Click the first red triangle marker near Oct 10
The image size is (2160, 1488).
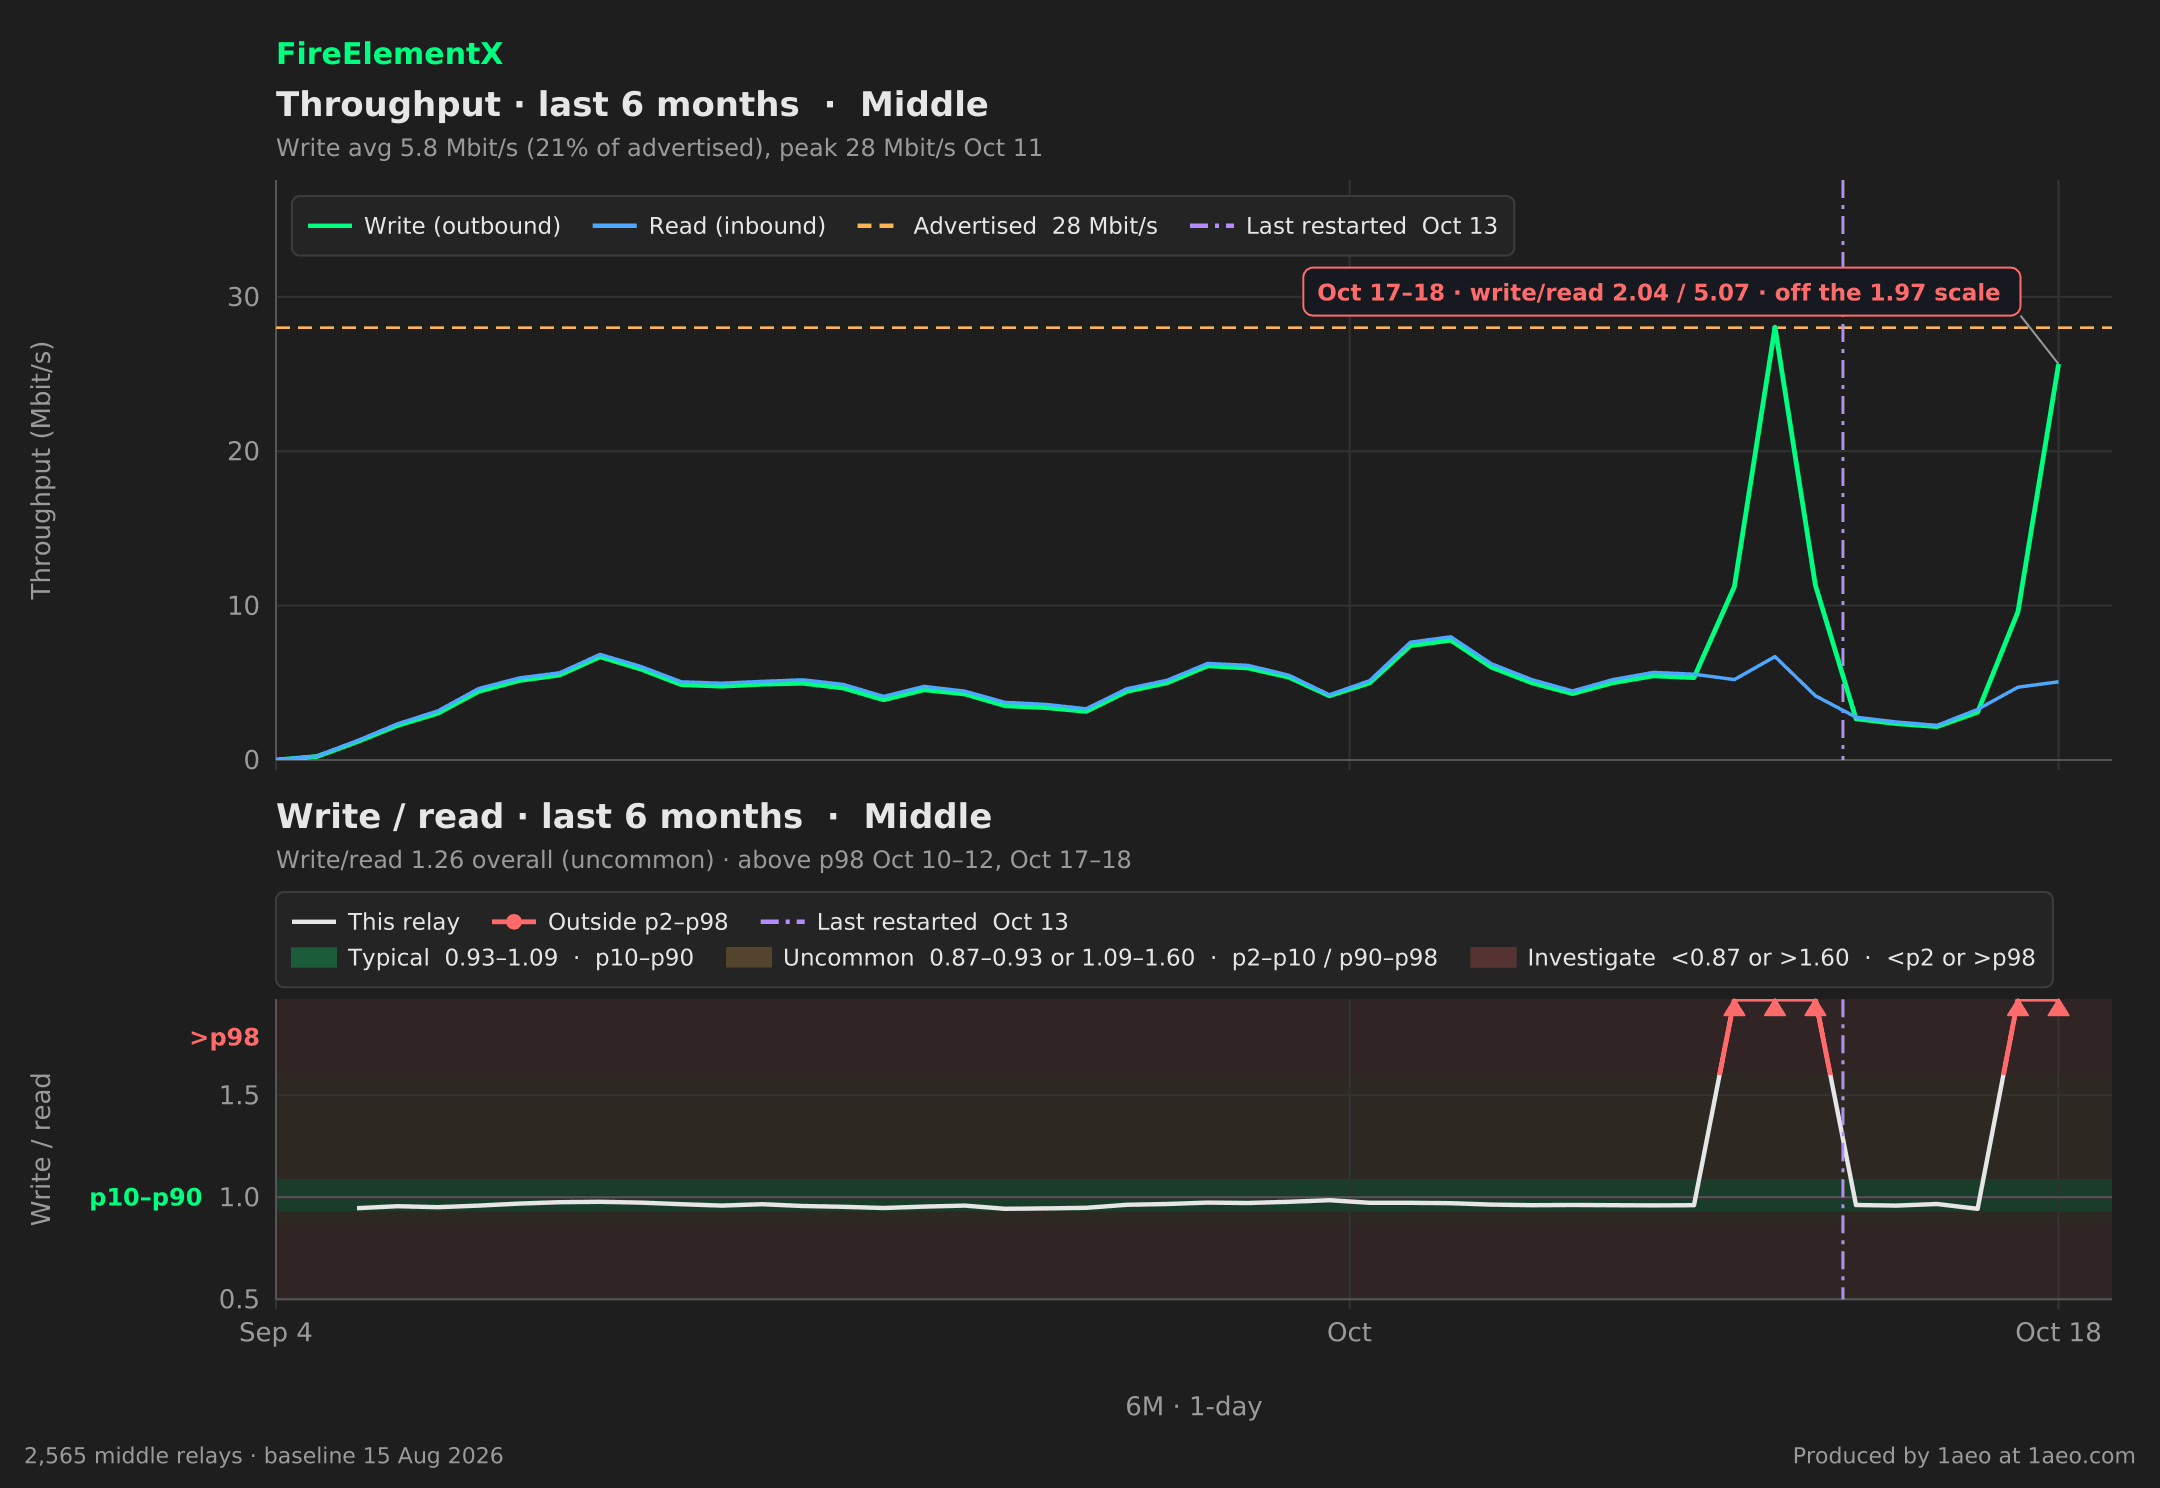1734,1008
